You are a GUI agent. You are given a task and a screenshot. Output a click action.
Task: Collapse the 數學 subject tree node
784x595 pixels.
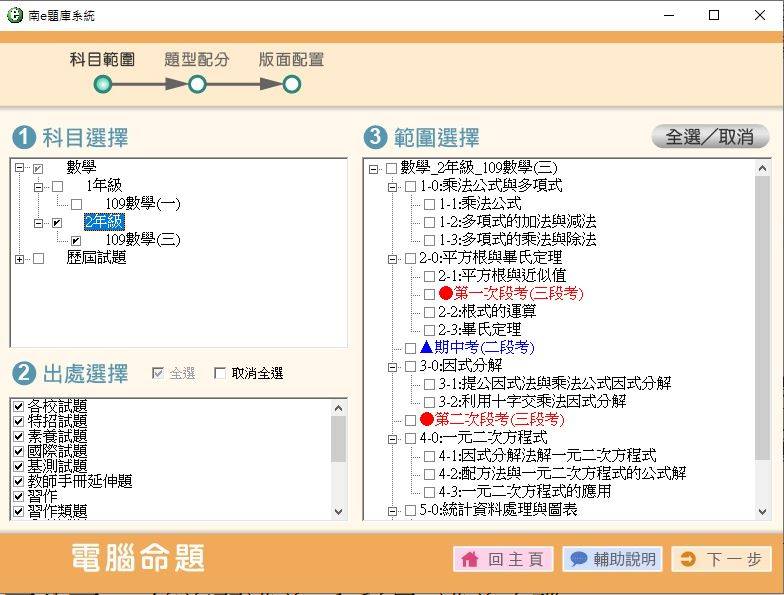pos(20,168)
